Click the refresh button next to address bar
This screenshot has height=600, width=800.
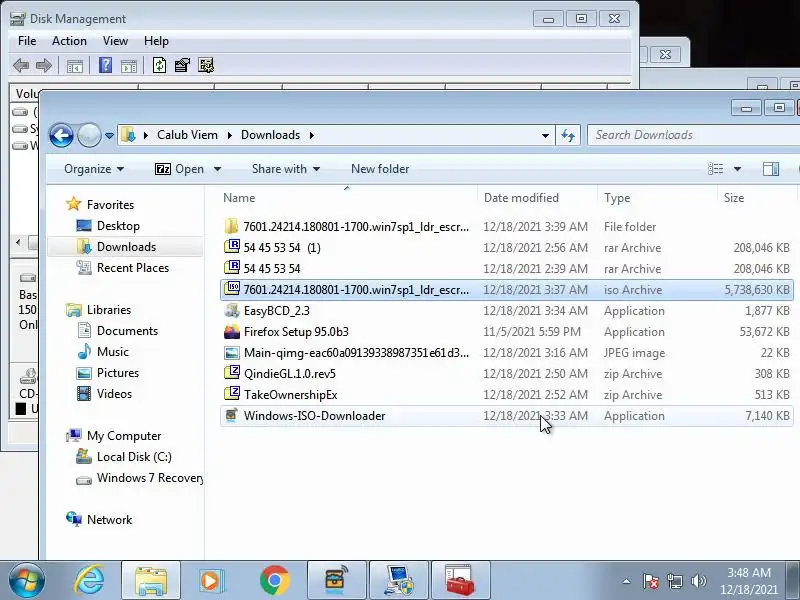[568, 135]
